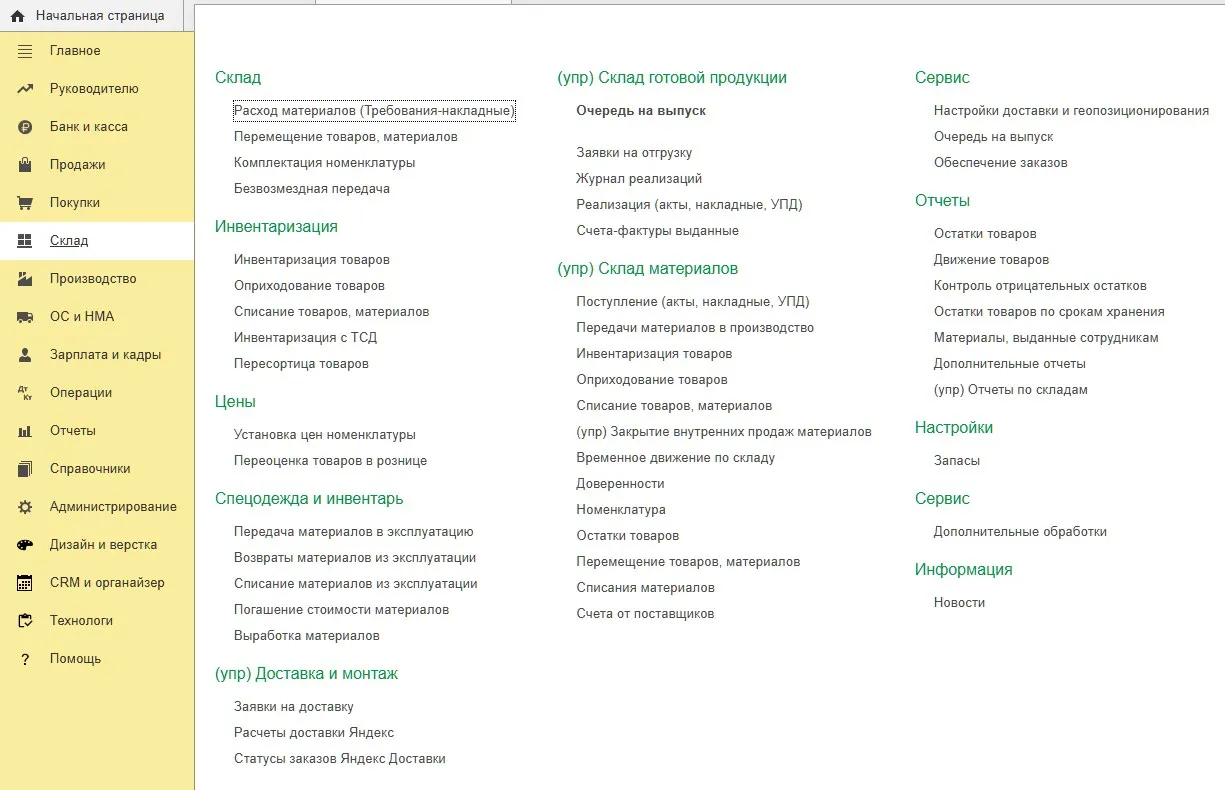Click the Продажи shopping bag icon
This screenshot has width=1225, height=790.
pos(26,165)
